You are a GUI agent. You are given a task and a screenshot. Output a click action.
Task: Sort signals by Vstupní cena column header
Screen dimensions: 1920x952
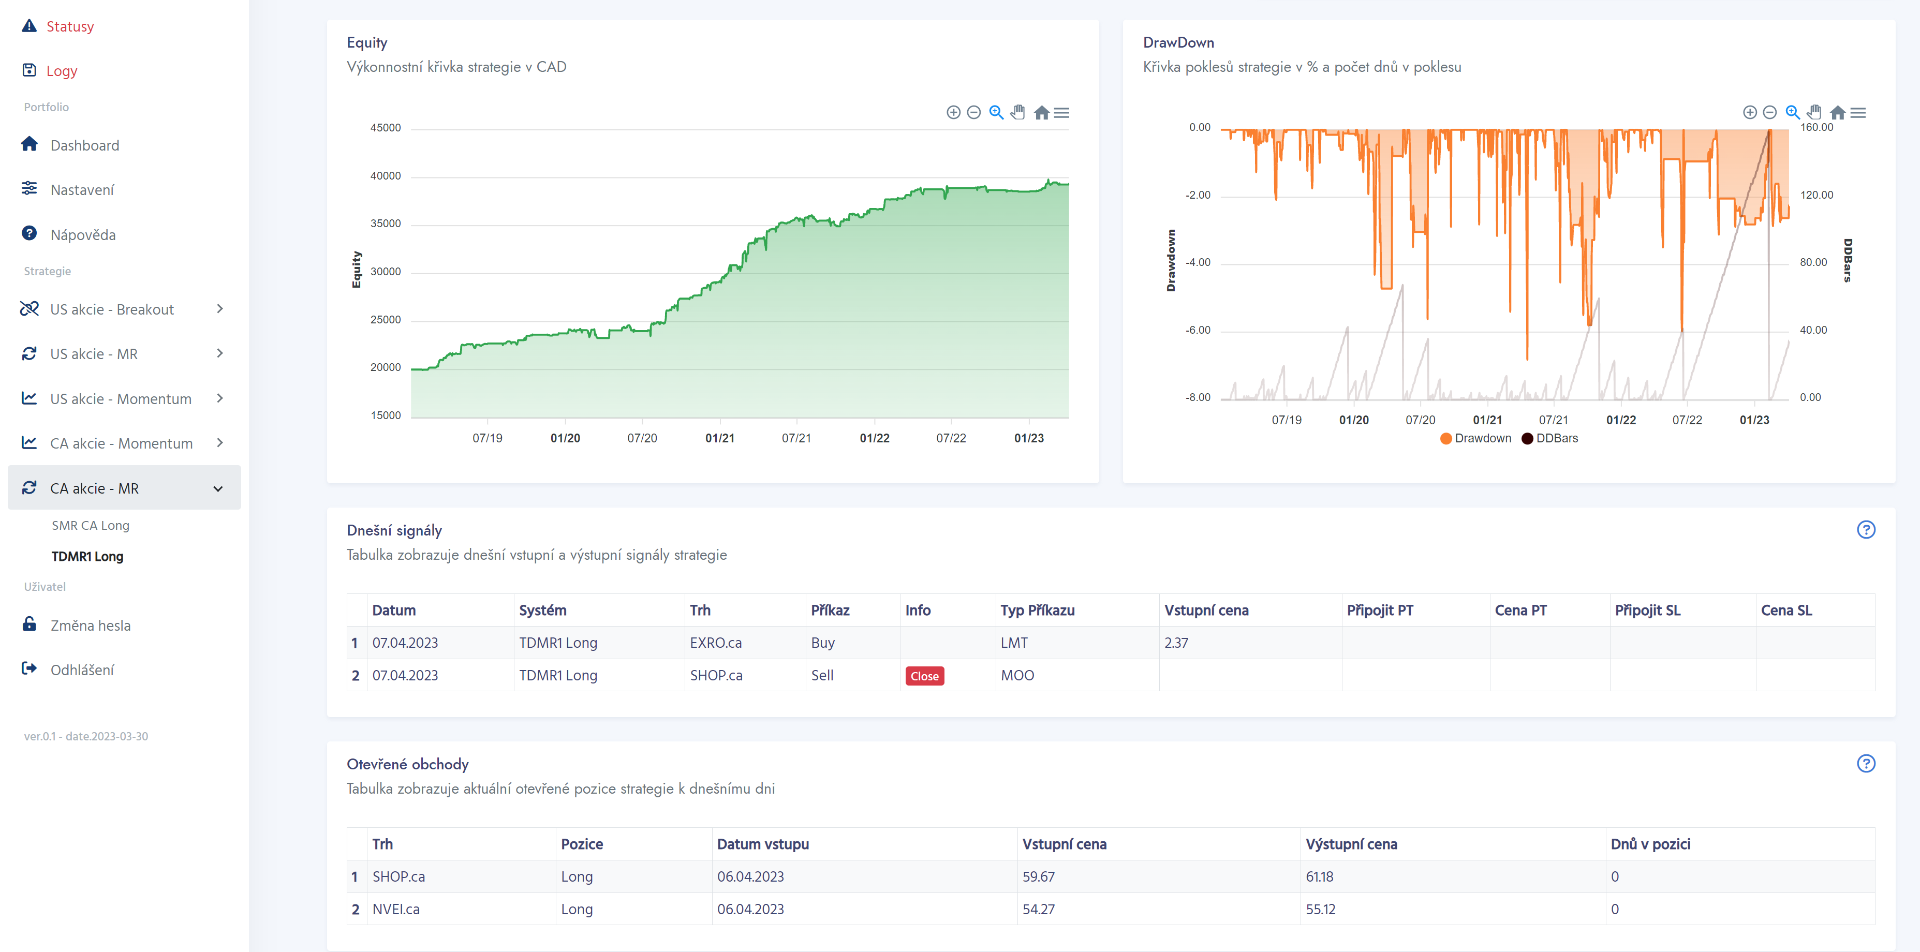click(1206, 610)
